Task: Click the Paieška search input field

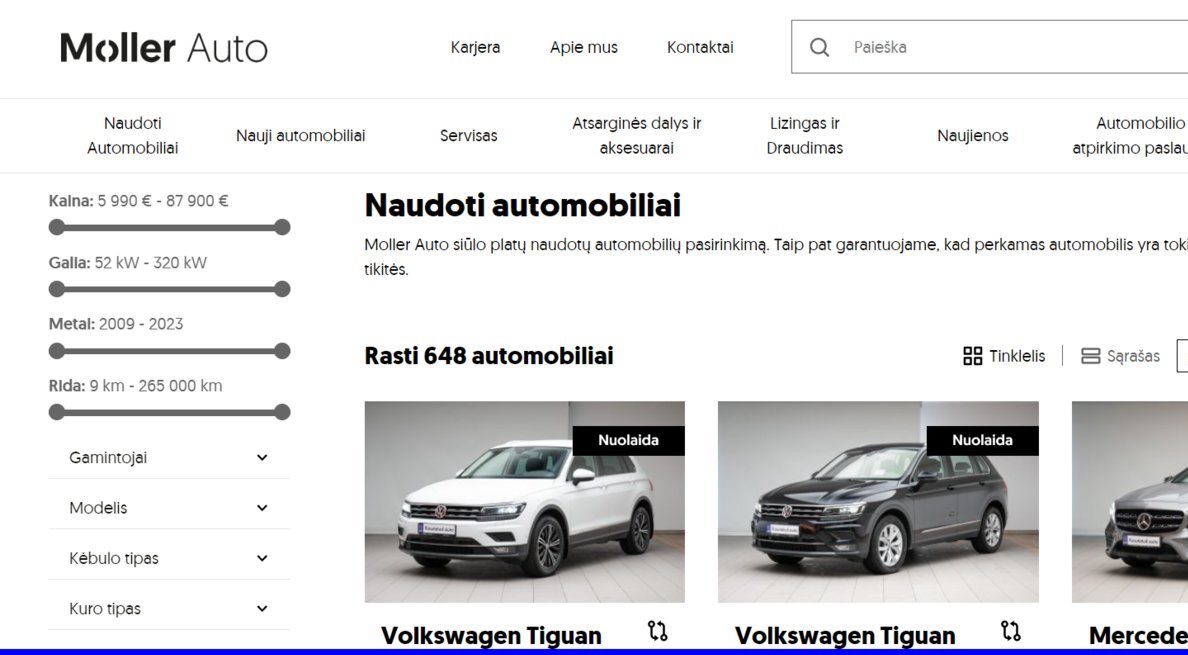Action: pyautogui.click(x=989, y=47)
